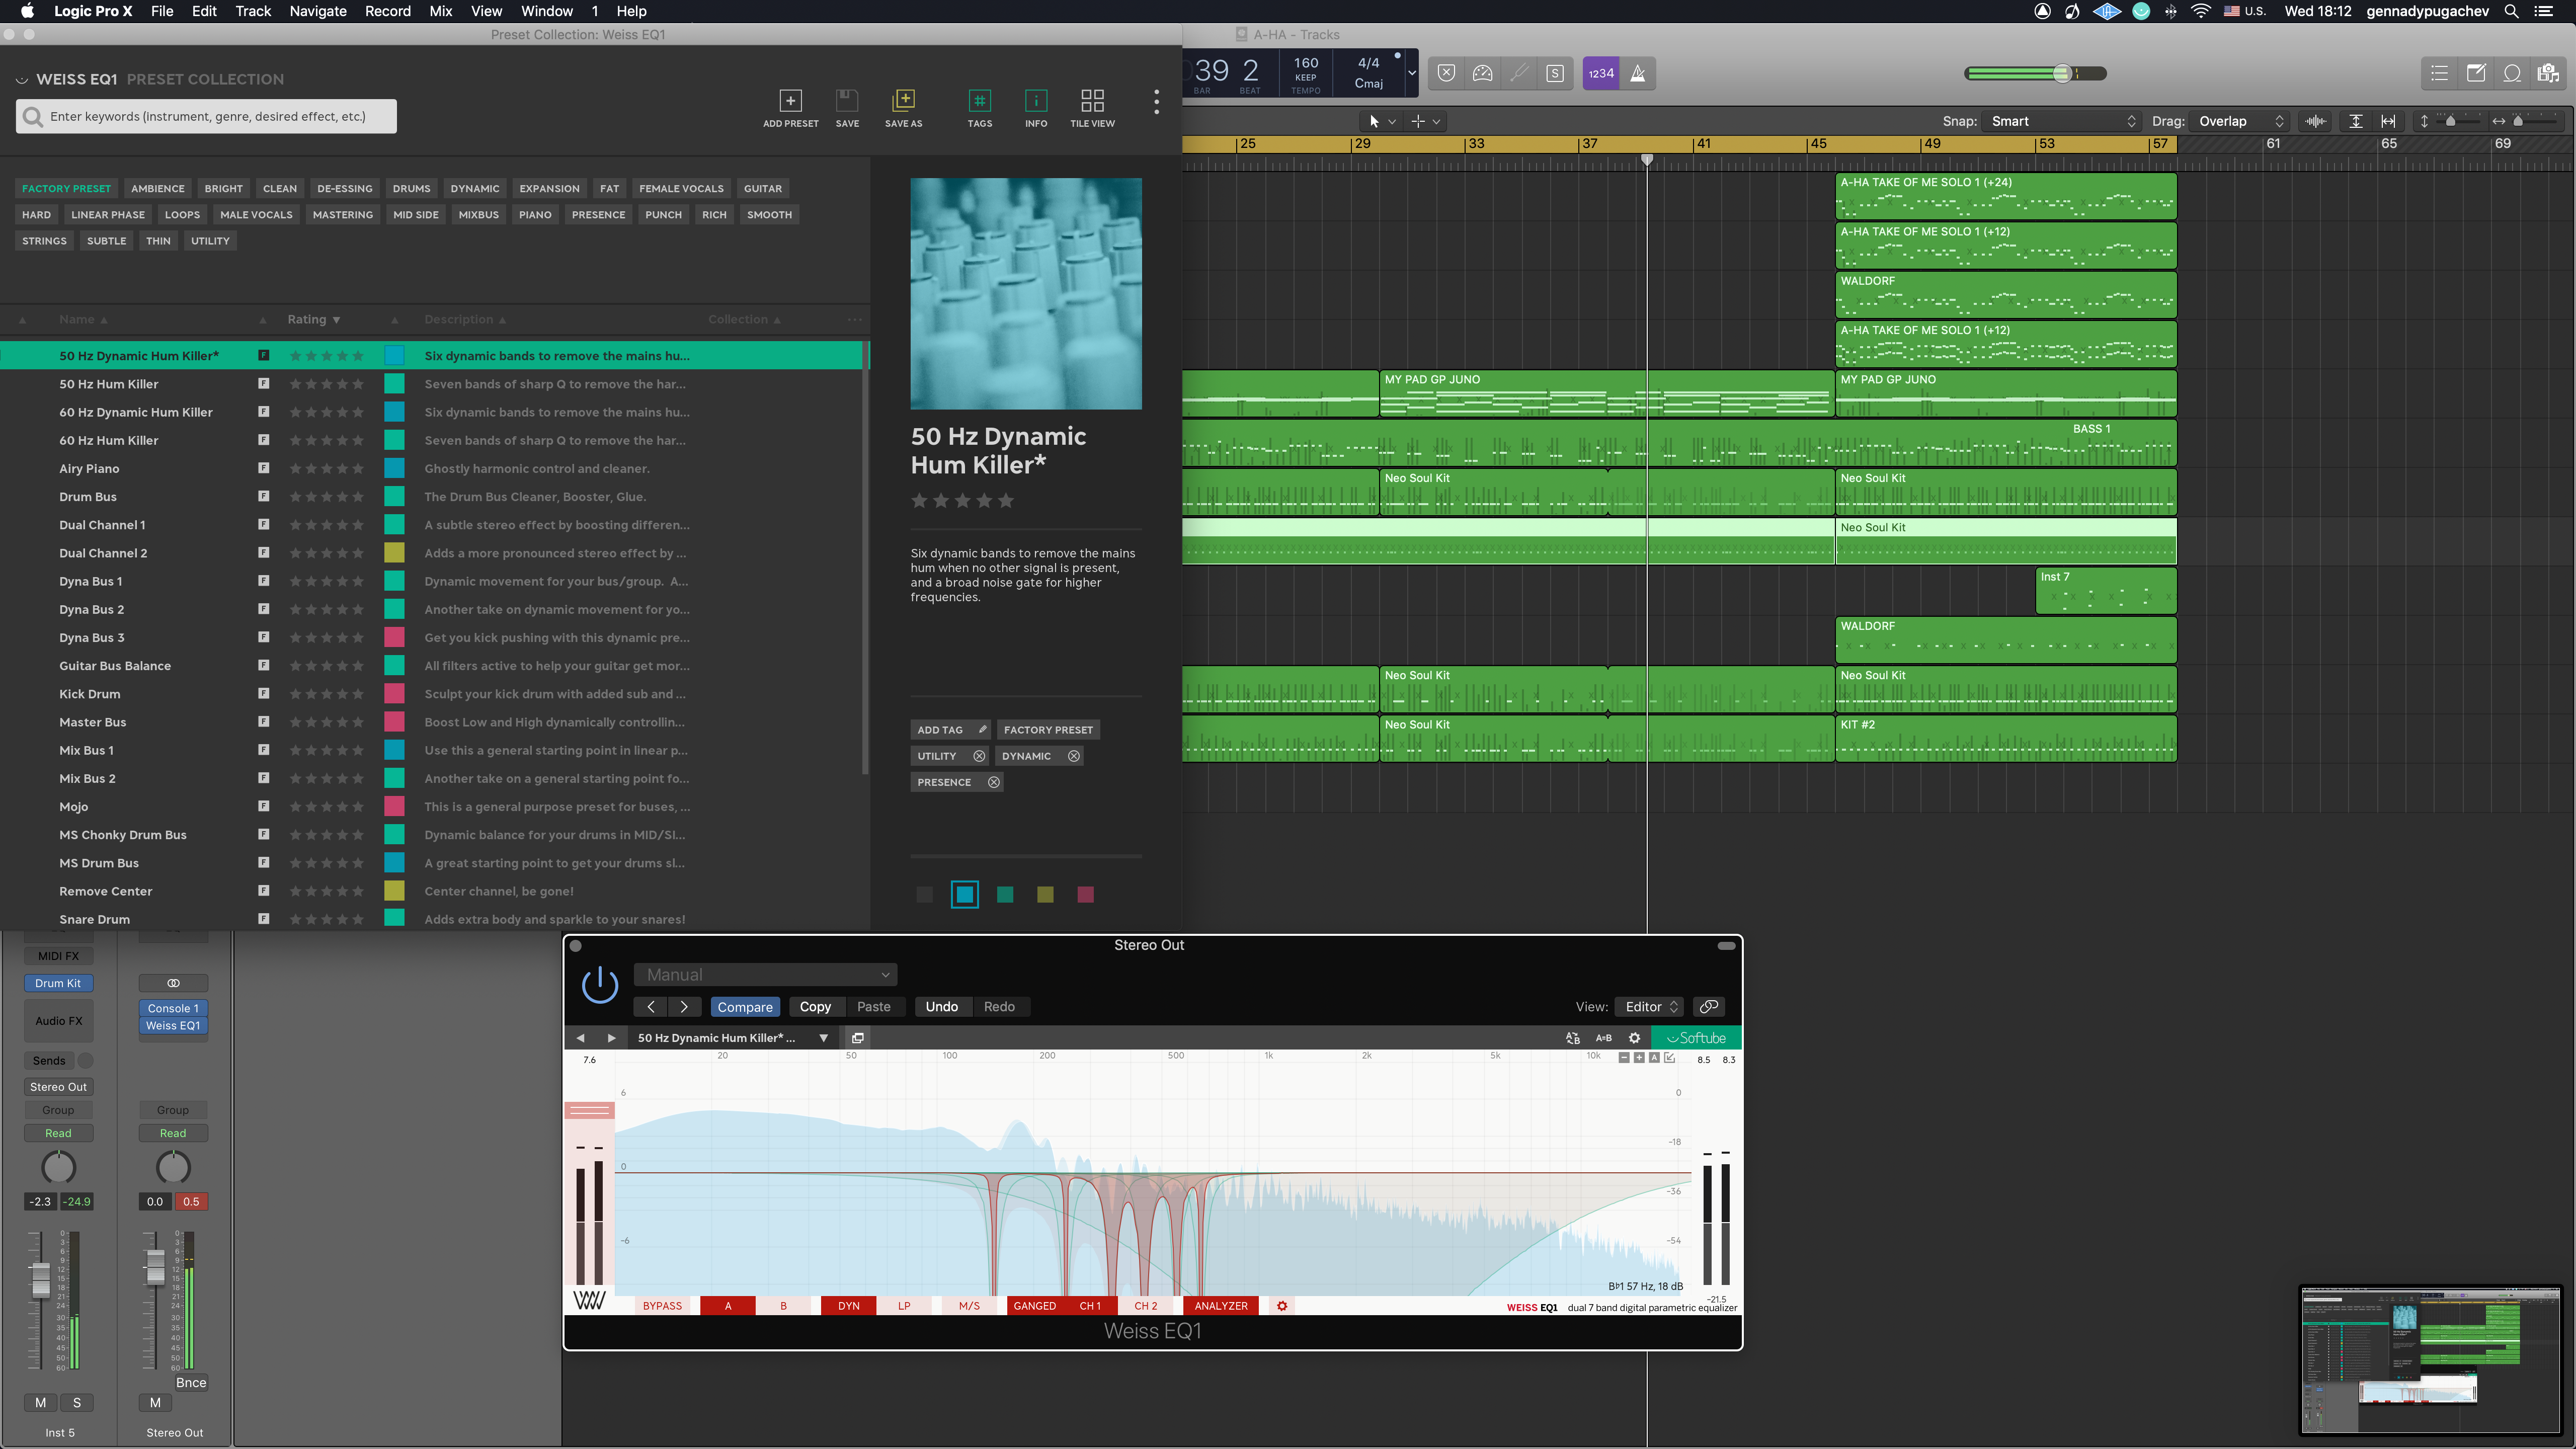The image size is (2576, 1449).
Task: Open the Drag Overlap dropdown
Action: tap(2240, 121)
